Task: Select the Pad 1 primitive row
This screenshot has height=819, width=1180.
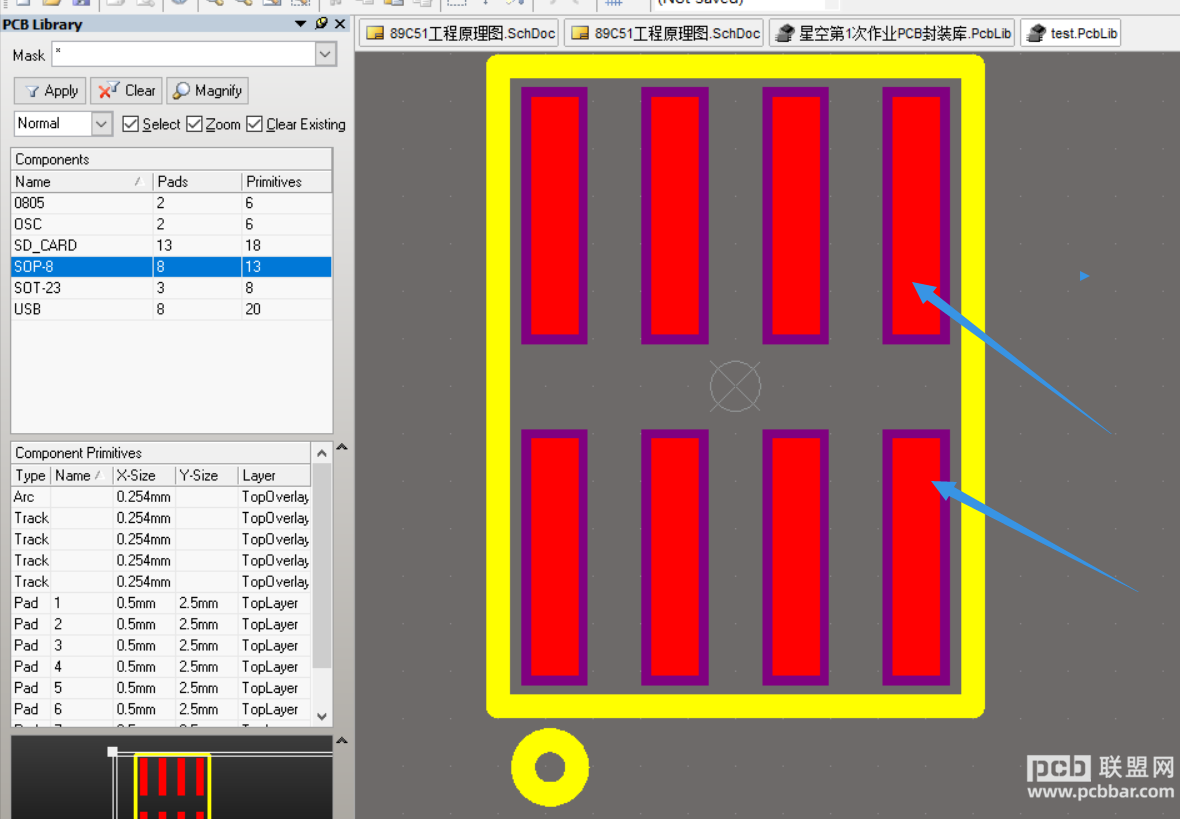Action: coord(161,603)
